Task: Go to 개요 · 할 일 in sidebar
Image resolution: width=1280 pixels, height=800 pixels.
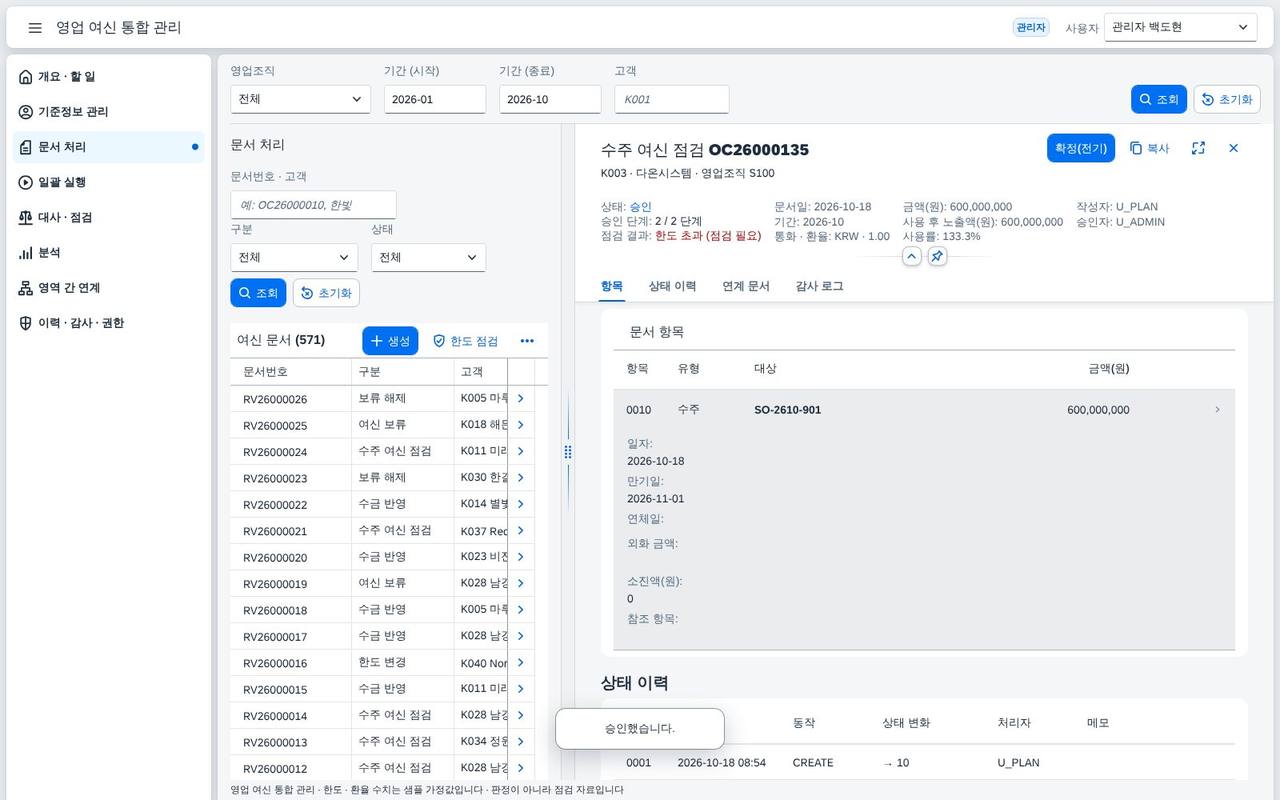Action: click(108, 77)
